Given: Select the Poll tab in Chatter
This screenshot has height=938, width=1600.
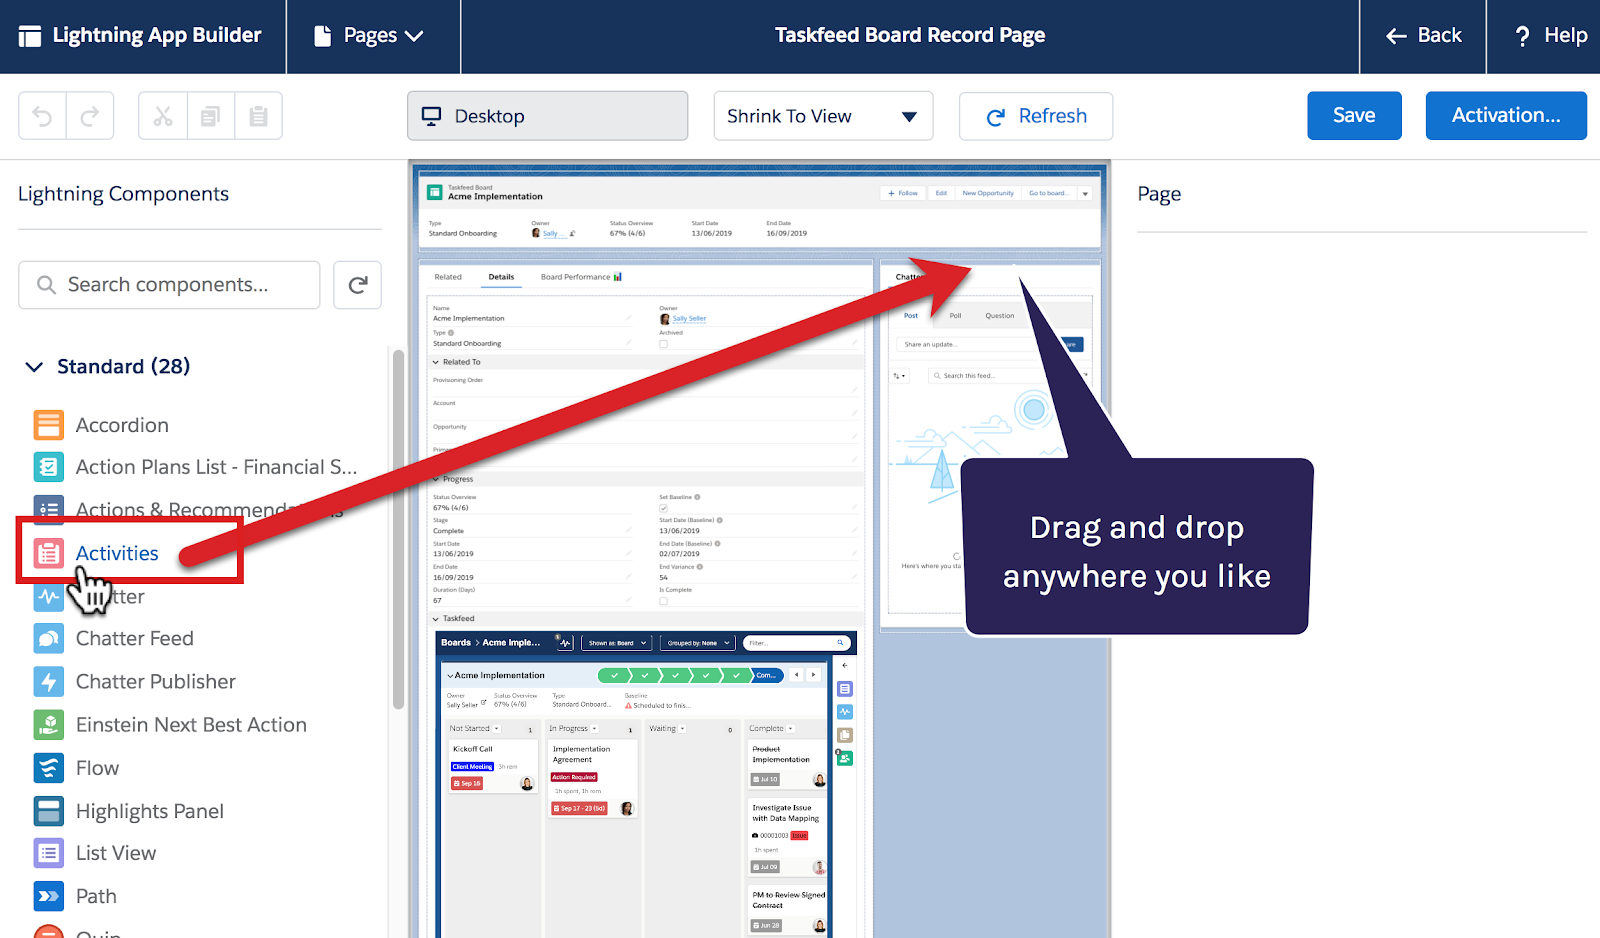Looking at the screenshot, I should pyautogui.click(x=955, y=315).
